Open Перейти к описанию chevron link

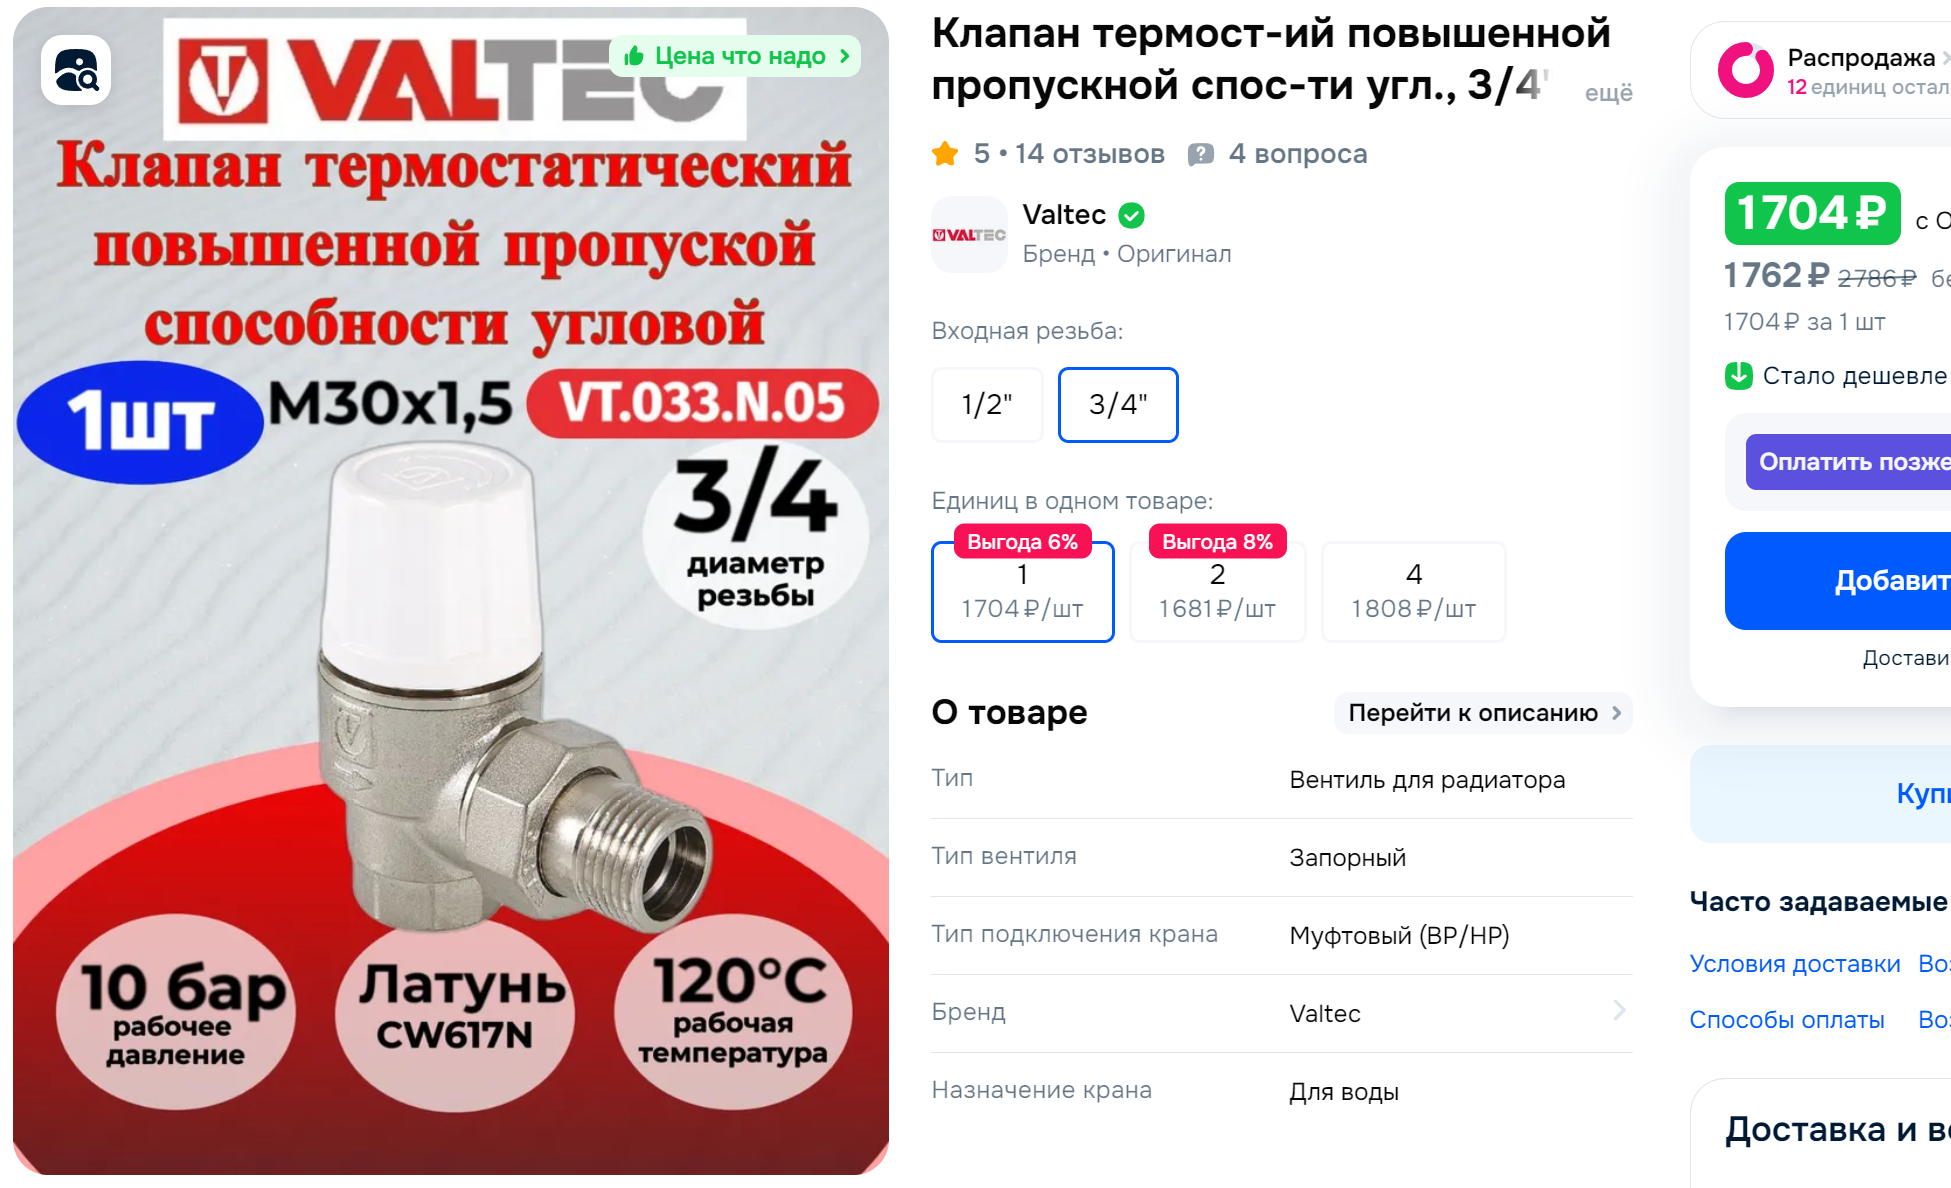[x=1483, y=713]
